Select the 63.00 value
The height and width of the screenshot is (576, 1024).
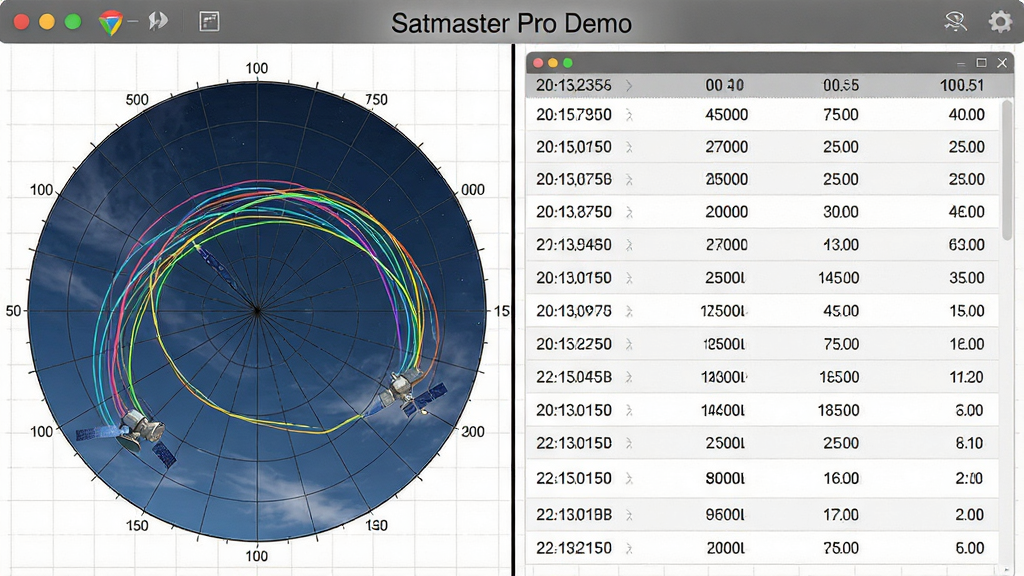click(967, 245)
